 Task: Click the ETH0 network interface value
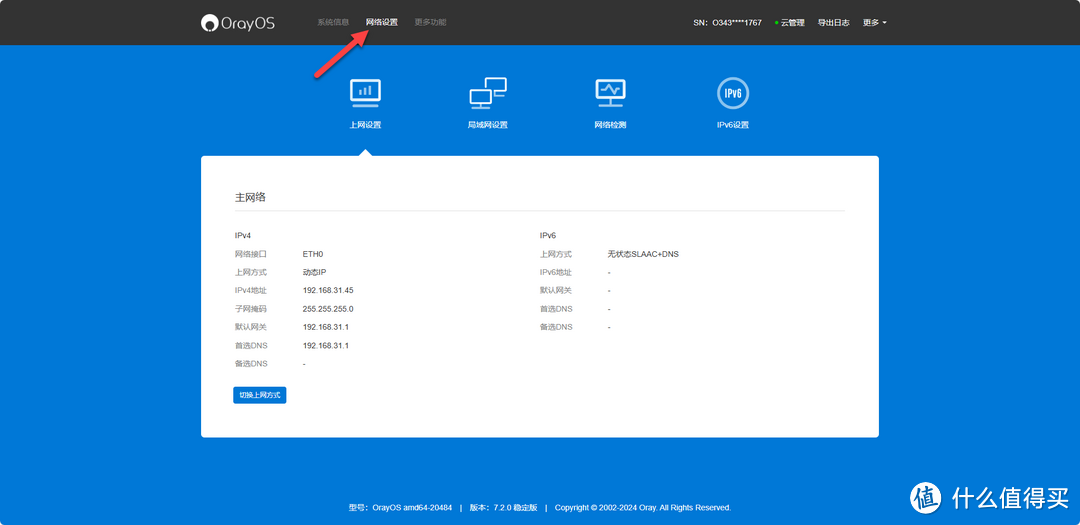point(313,254)
